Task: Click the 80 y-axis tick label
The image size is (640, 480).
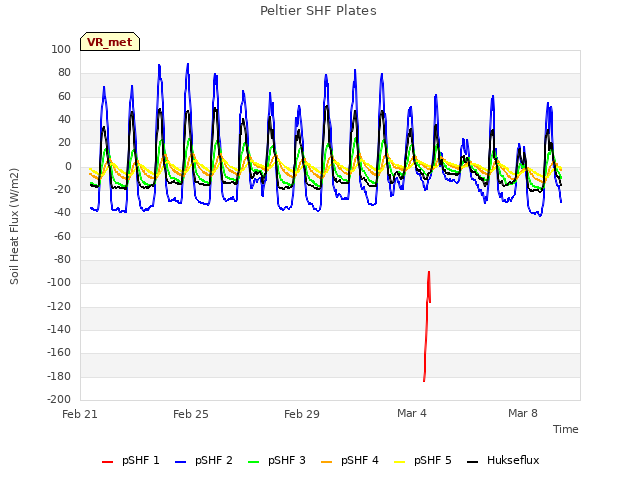Action: point(64,73)
